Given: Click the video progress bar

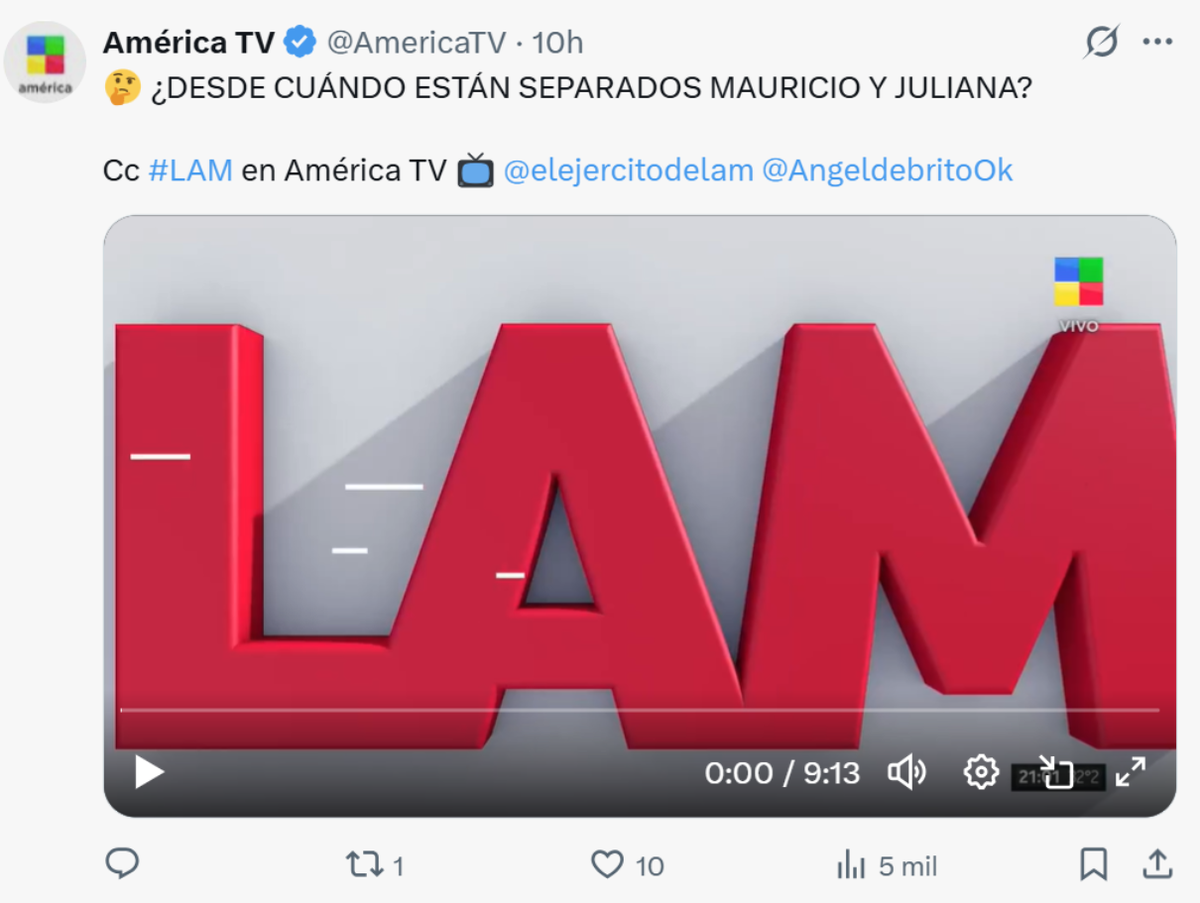Looking at the screenshot, I should pos(640,710).
